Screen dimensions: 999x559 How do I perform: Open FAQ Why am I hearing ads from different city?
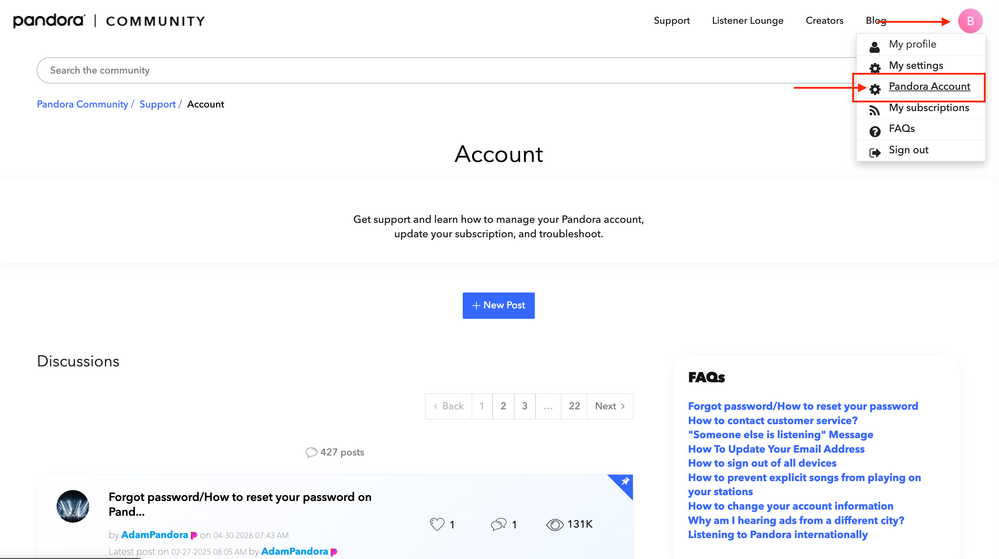tap(796, 520)
